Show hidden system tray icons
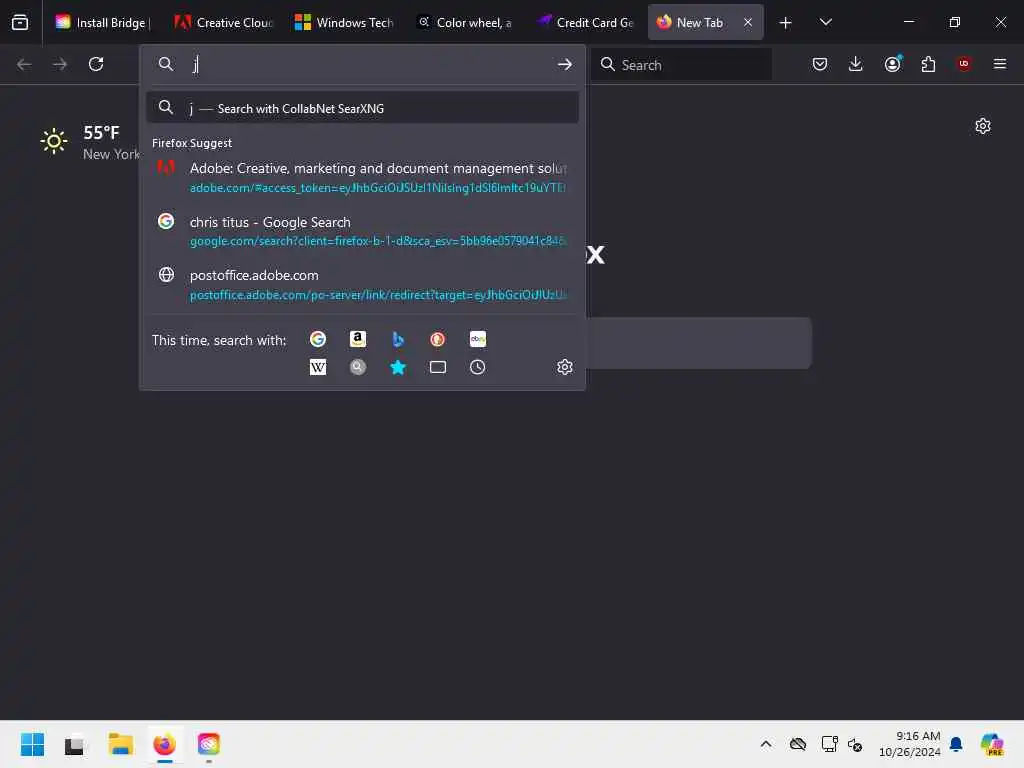The width and height of the screenshot is (1024, 768). [766, 744]
